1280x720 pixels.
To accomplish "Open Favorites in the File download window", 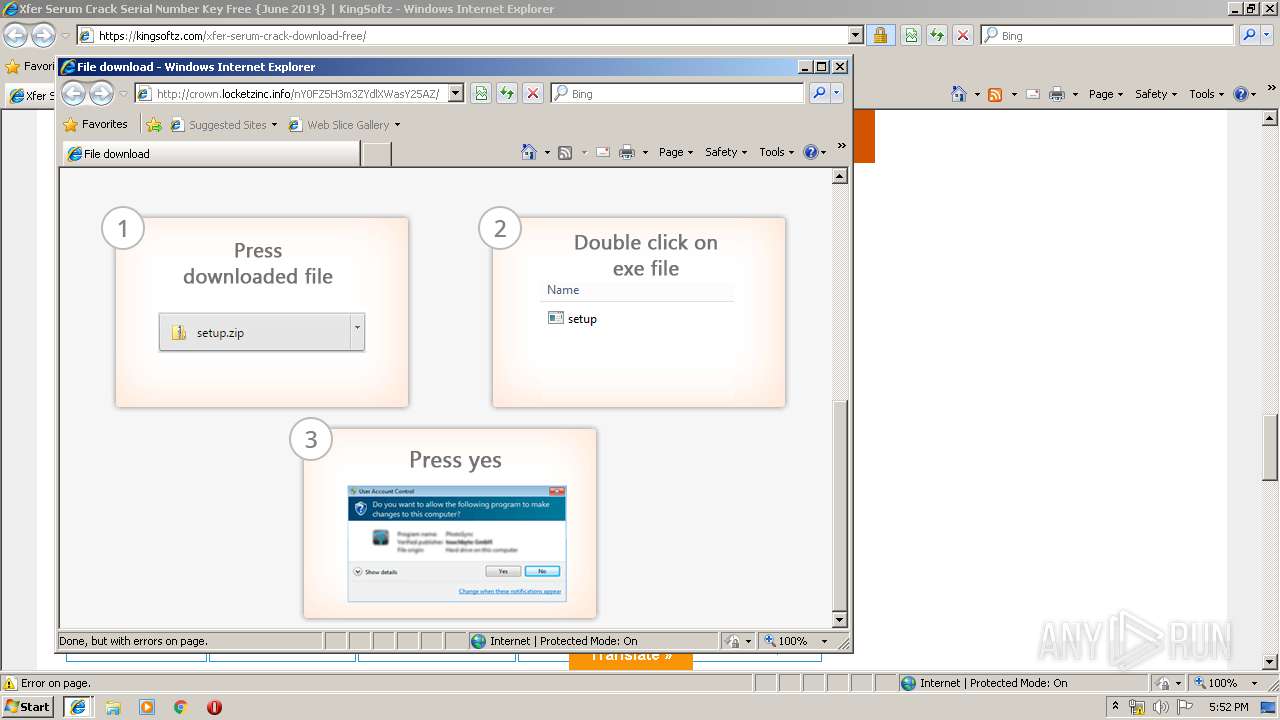I will click(x=95, y=124).
